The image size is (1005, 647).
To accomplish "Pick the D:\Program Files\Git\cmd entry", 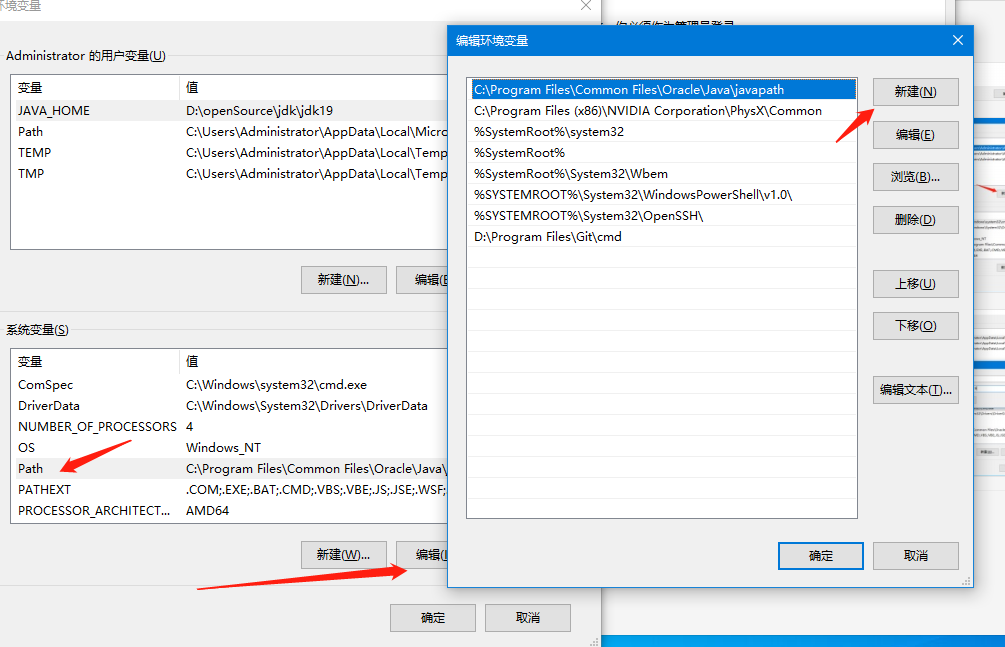I will [547, 237].
